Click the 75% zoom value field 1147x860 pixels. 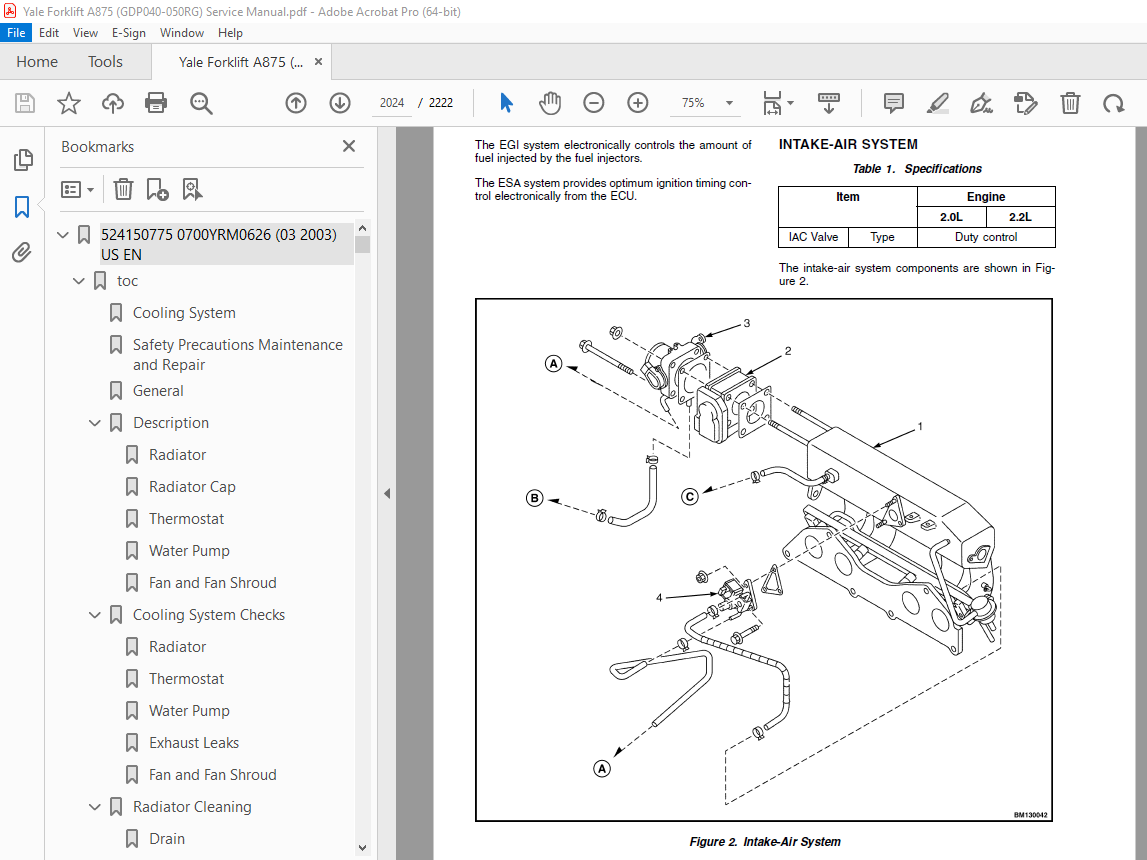[x=693, y=103]
